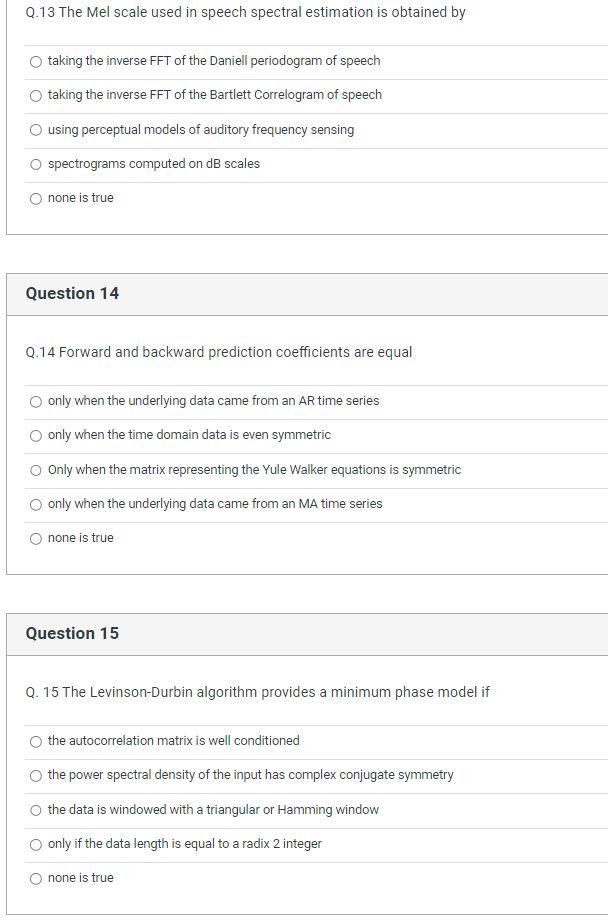Choose 'none is true' for question 14
The image size is (608, 924).
point(37,538)
